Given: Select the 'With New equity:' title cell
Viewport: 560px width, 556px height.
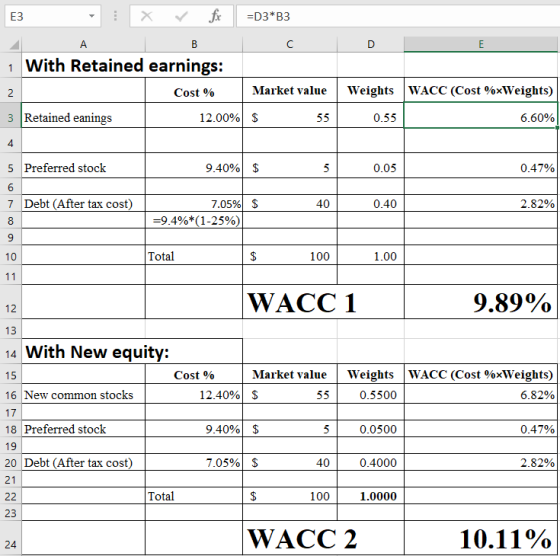Looking at the screenshot, I should click(x=132, y=351).
